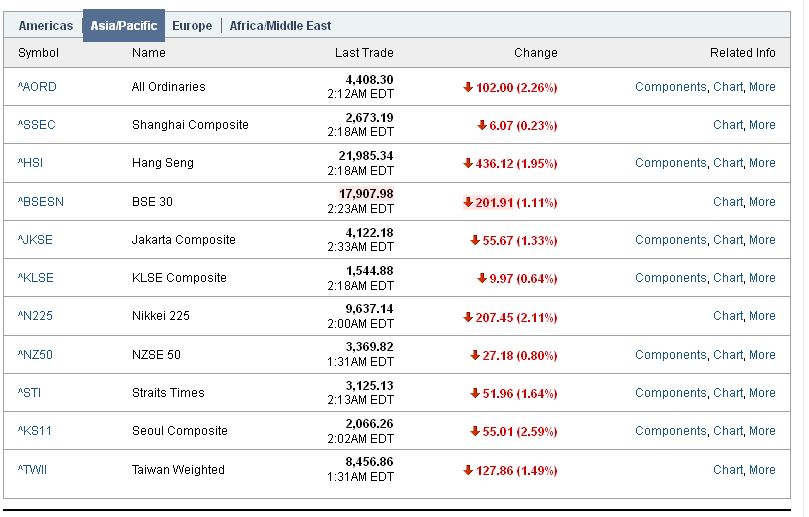
Task: Click the ^BSESN symbol link
Action: click(40, 202)
